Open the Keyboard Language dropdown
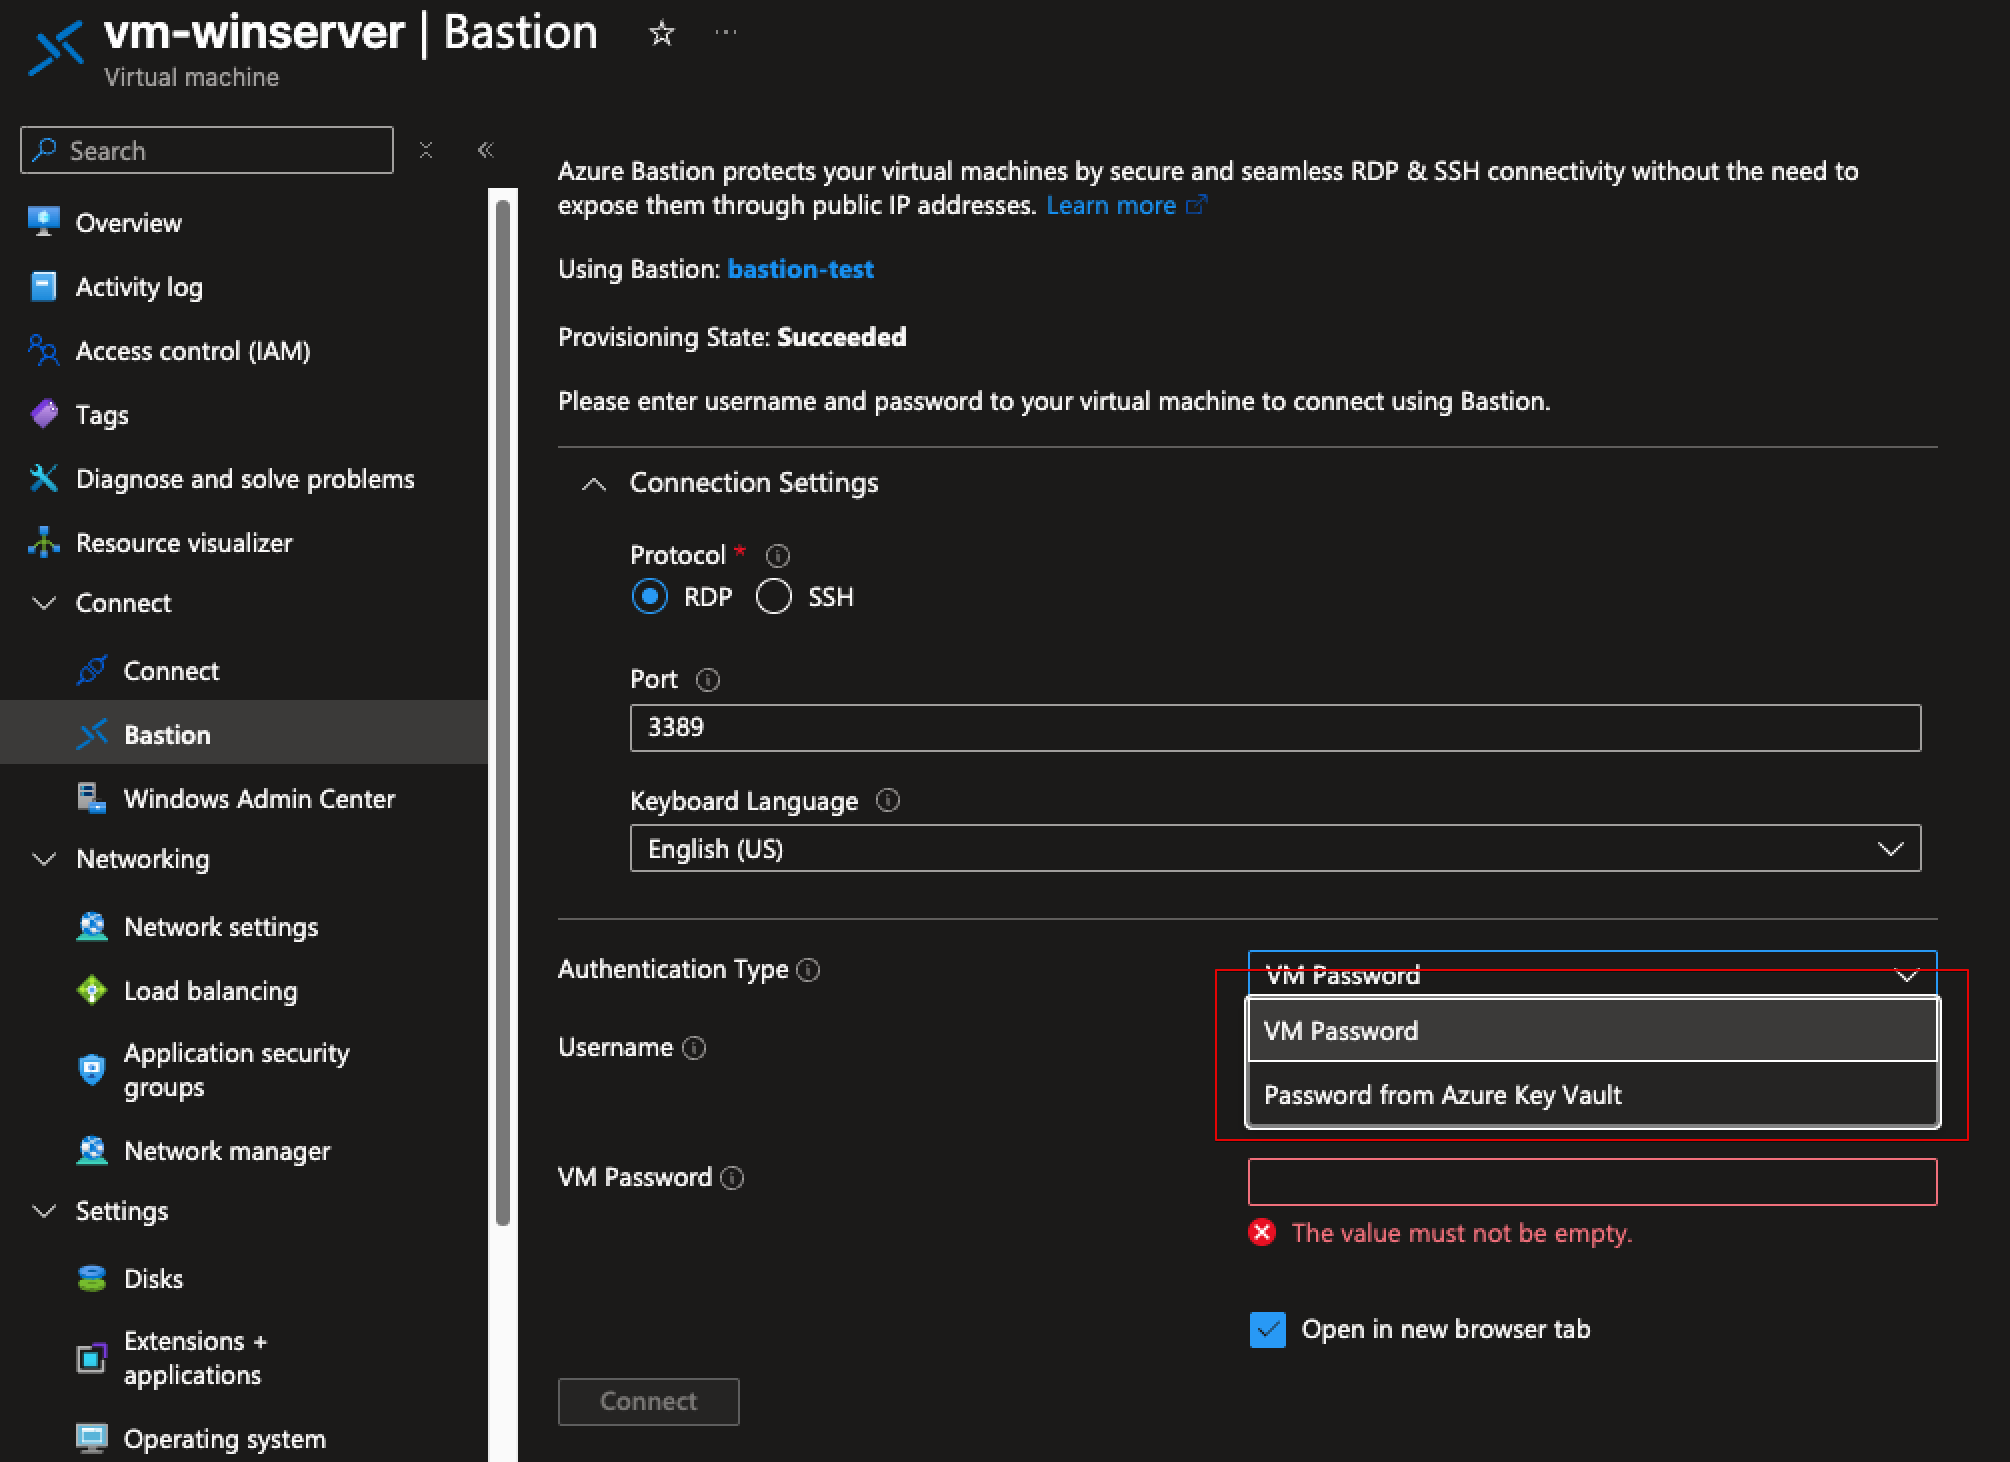The width and height of the screenshot is (2010, 1462). click(1274, 849)
